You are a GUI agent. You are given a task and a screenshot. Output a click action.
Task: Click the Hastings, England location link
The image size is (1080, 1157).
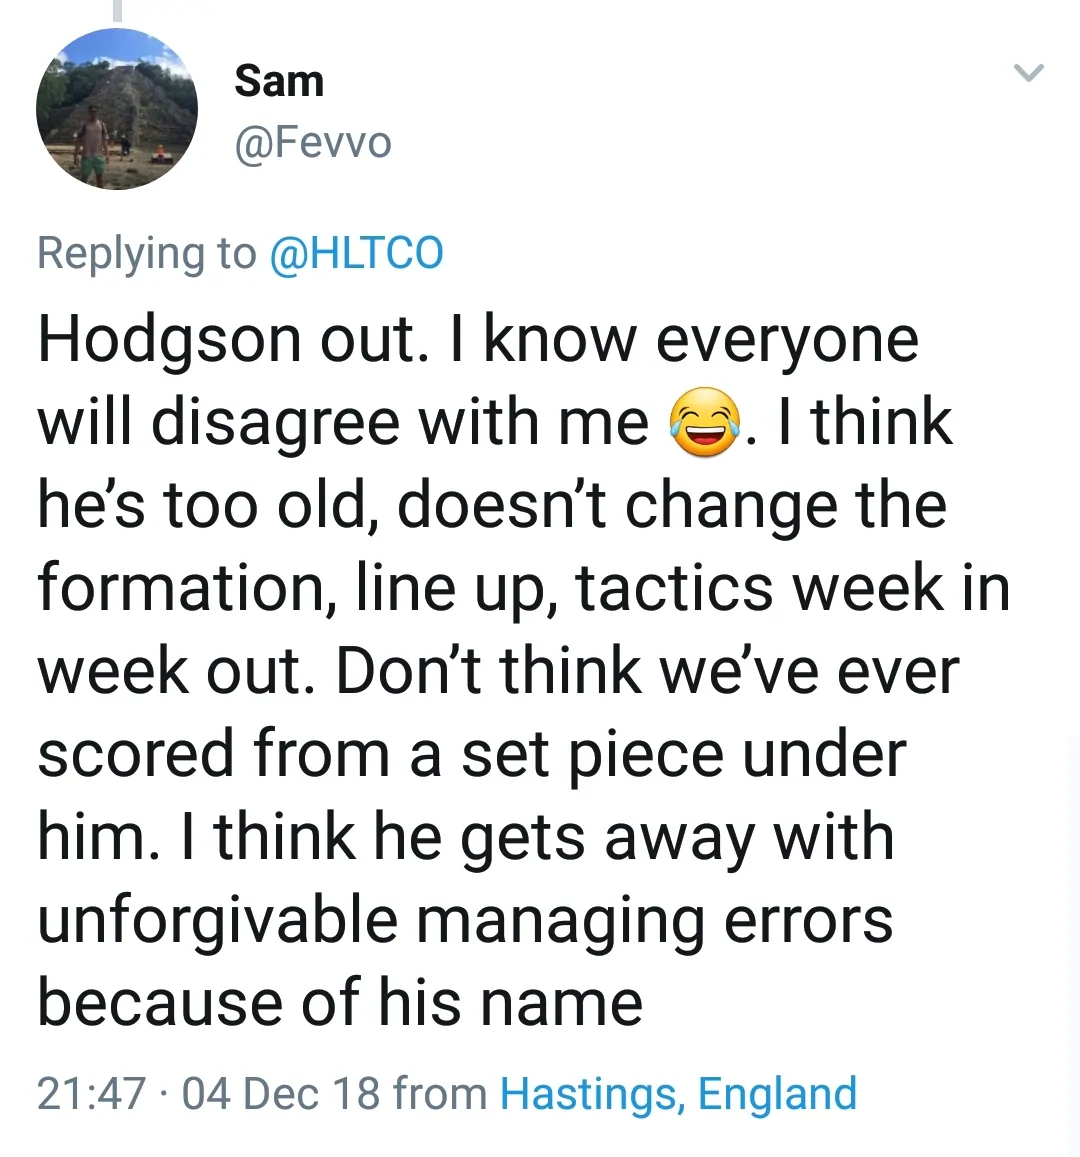tap(678, 1093)
